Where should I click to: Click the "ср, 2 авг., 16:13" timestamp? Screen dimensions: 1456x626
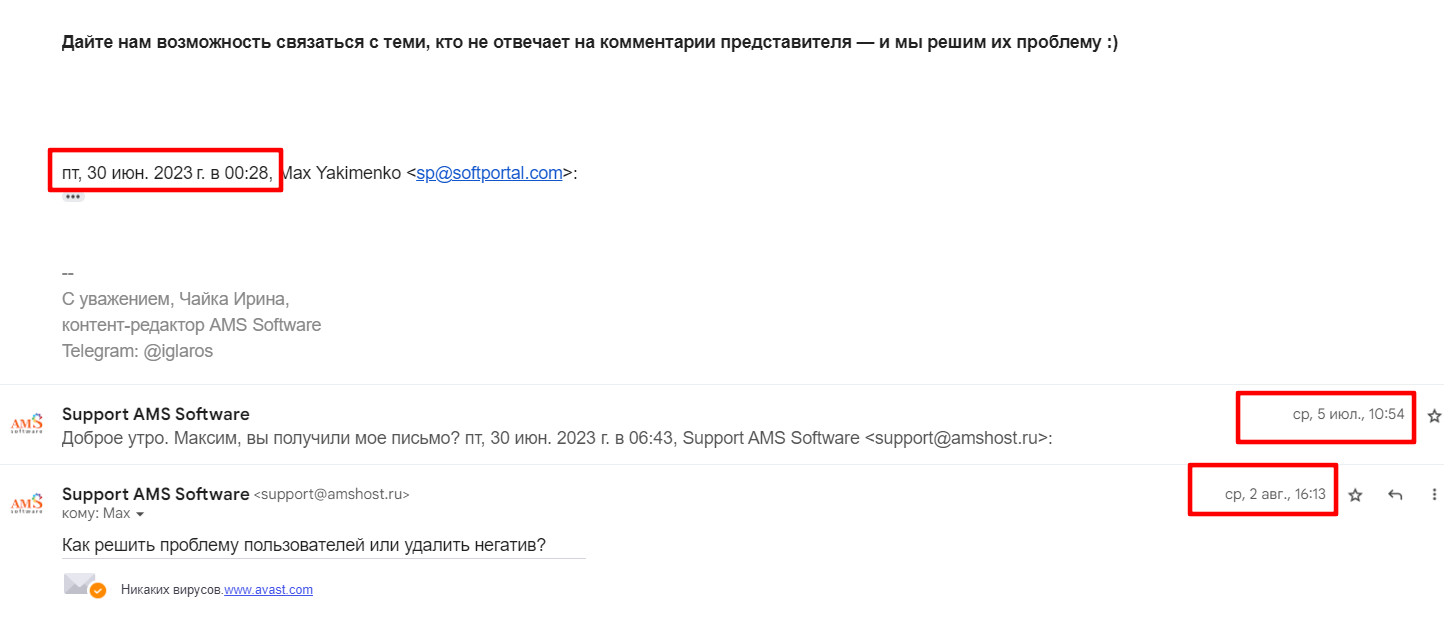pyautogui.click(x=1275, y=495)
